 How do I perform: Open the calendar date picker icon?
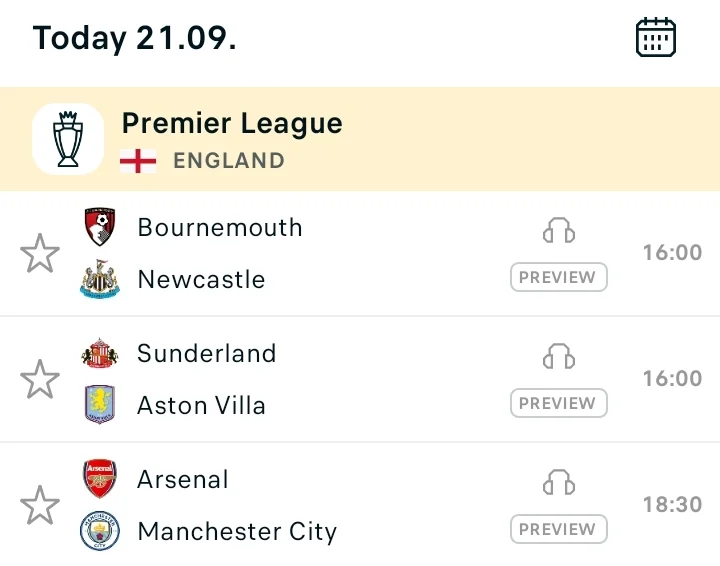coord(656,37)
